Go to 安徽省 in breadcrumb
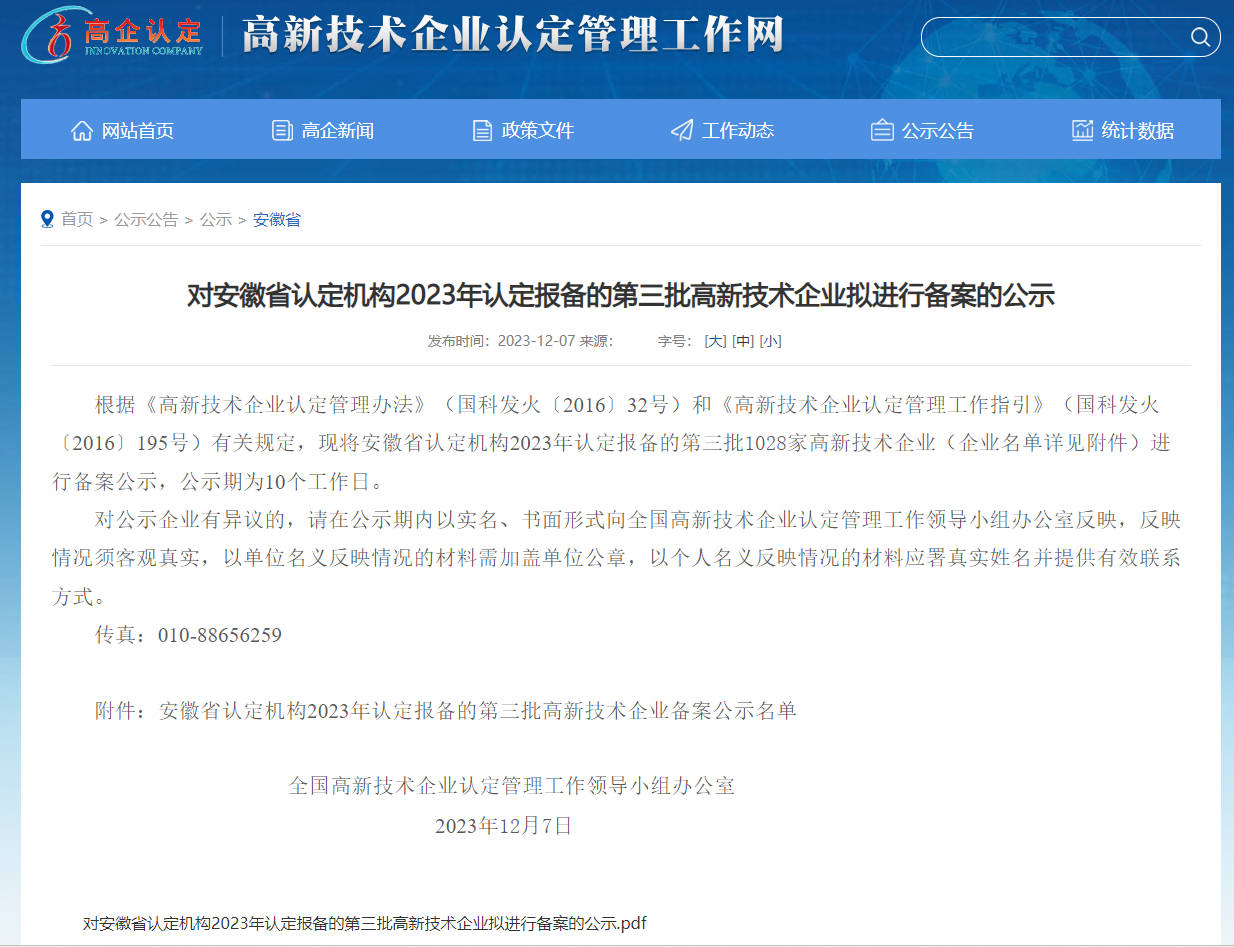Image resolution: width=1234 pixels, height=947 pixels. [277, 219]
